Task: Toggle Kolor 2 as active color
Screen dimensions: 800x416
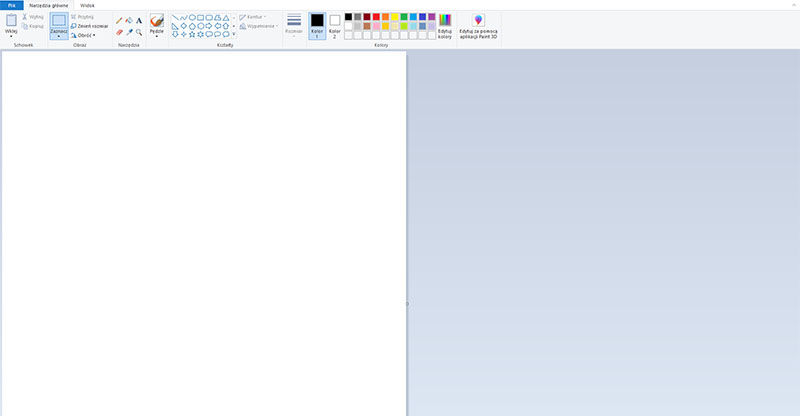Action: pyautogui.click(x=335, y=26)
